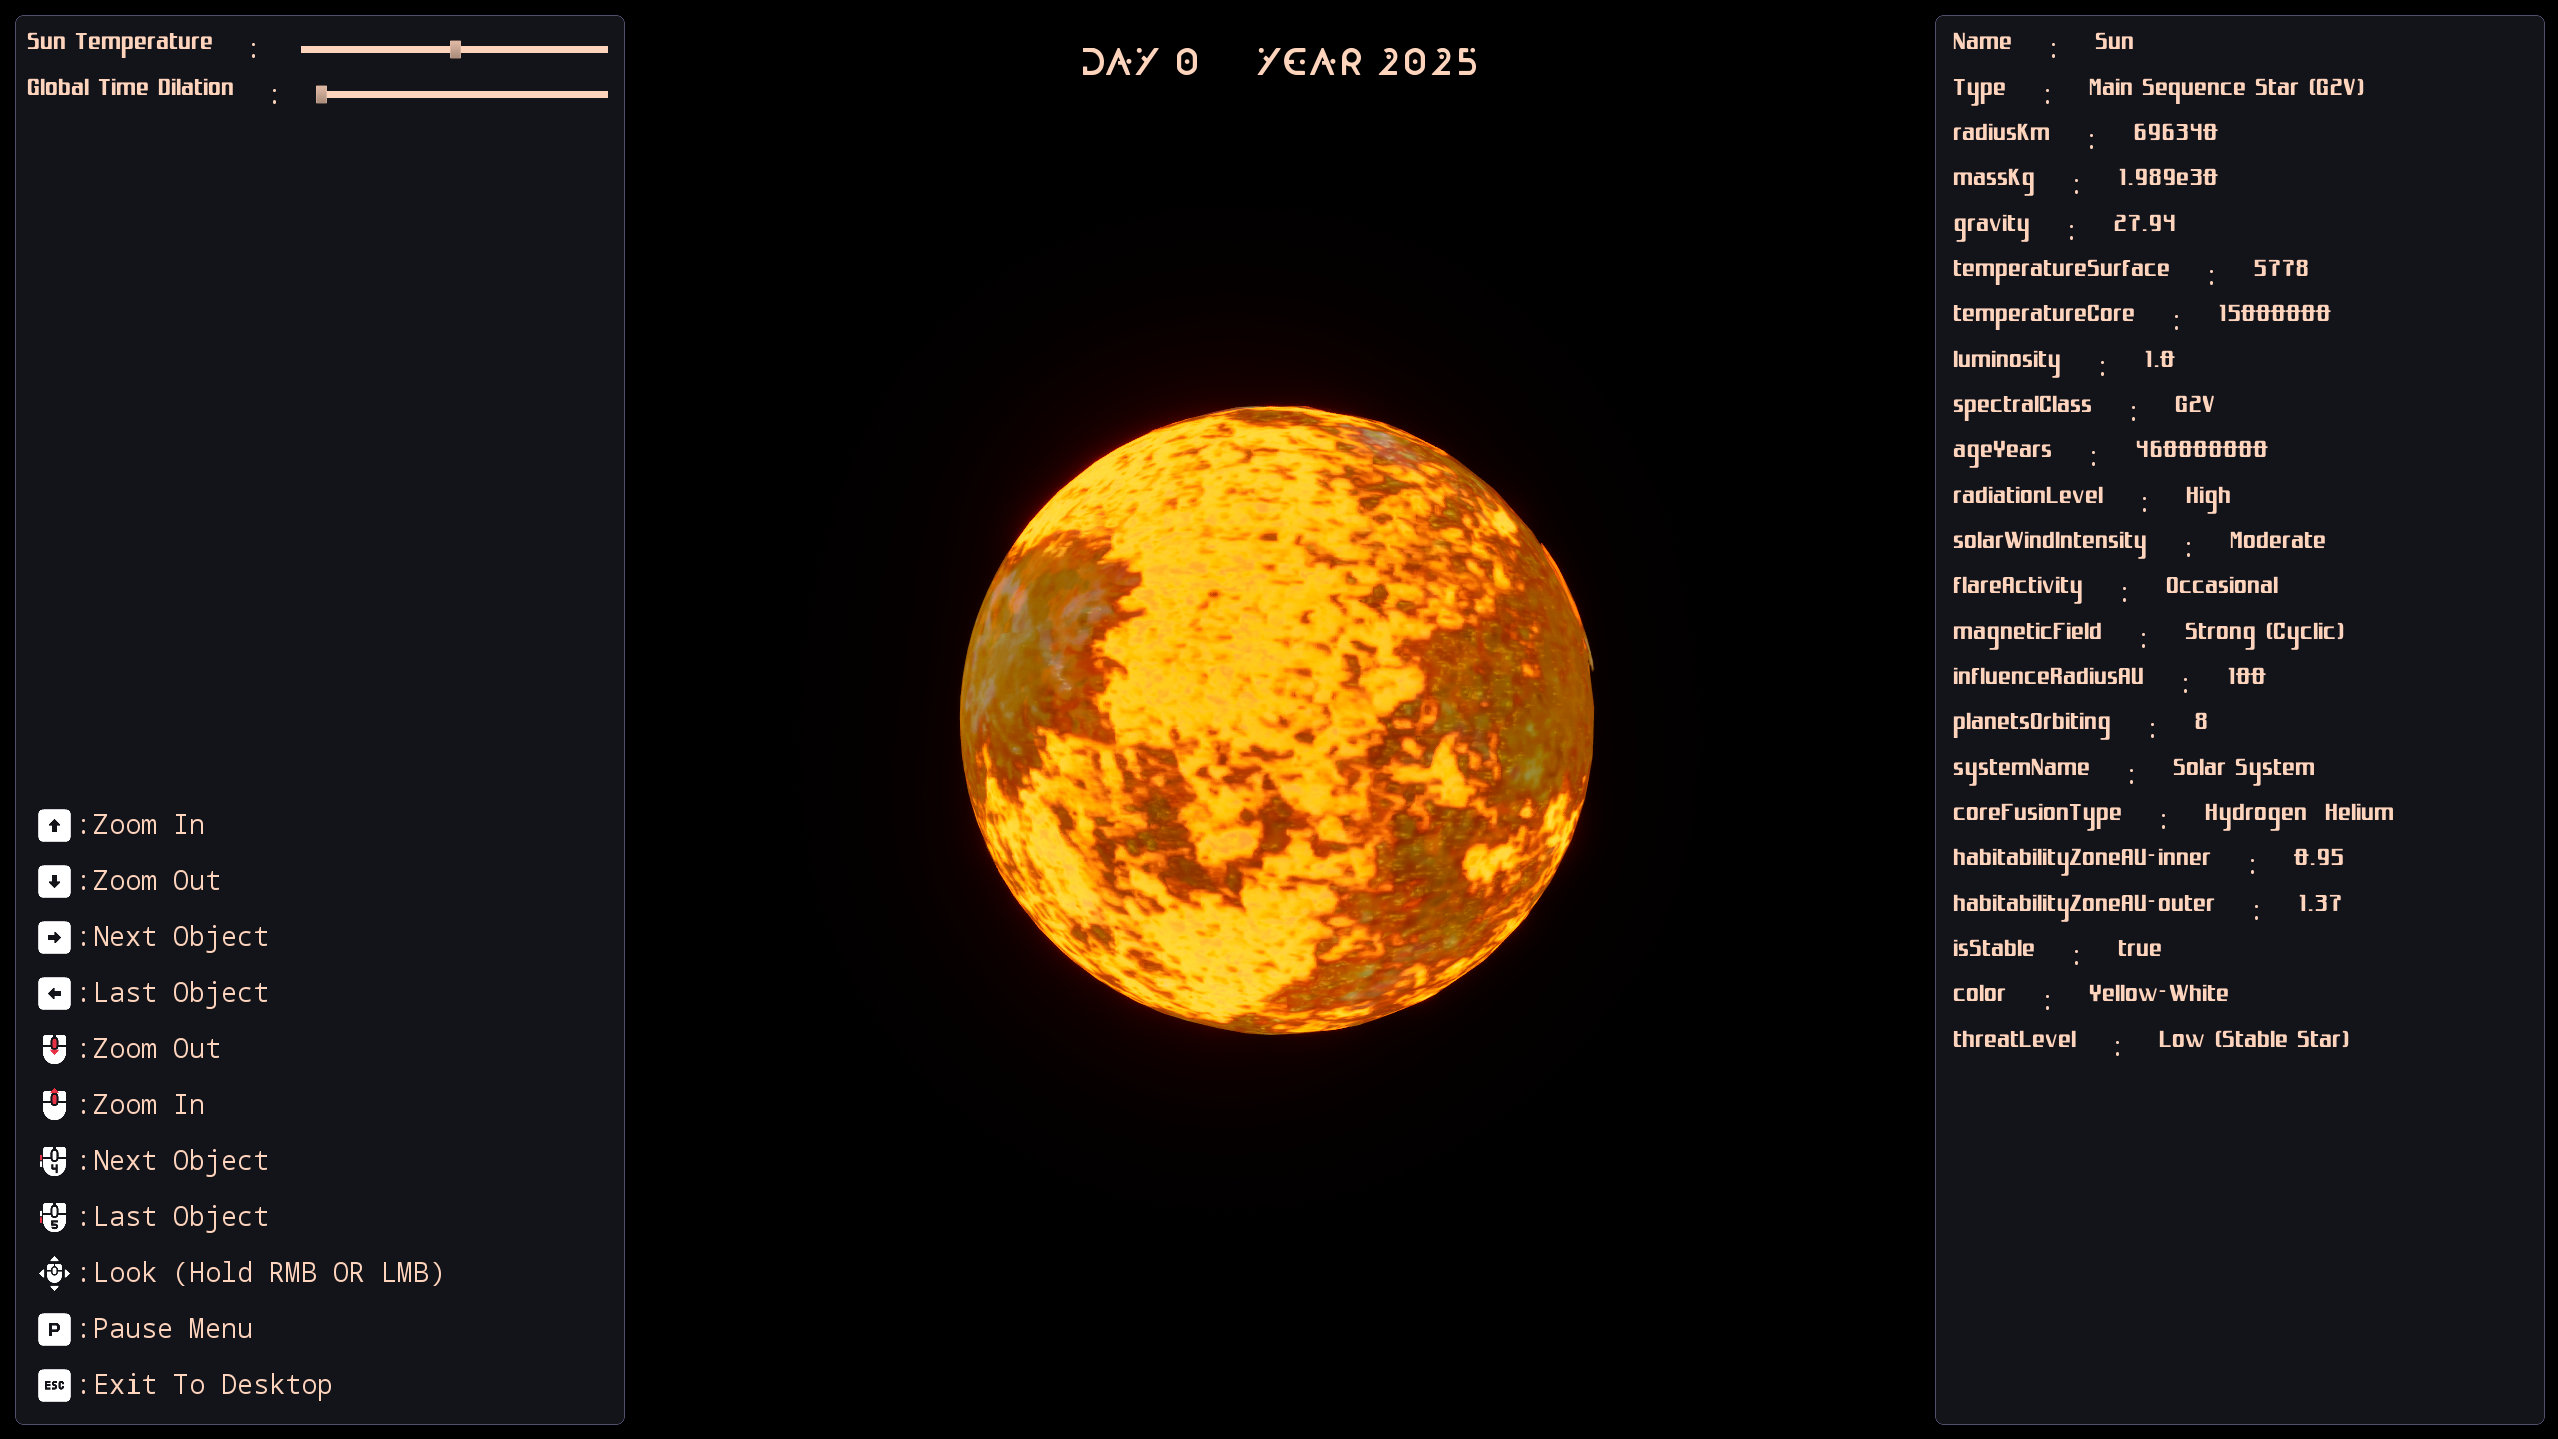Click the Pause Menu text label
The image size is (2558, 1439).
point(172,1329)
